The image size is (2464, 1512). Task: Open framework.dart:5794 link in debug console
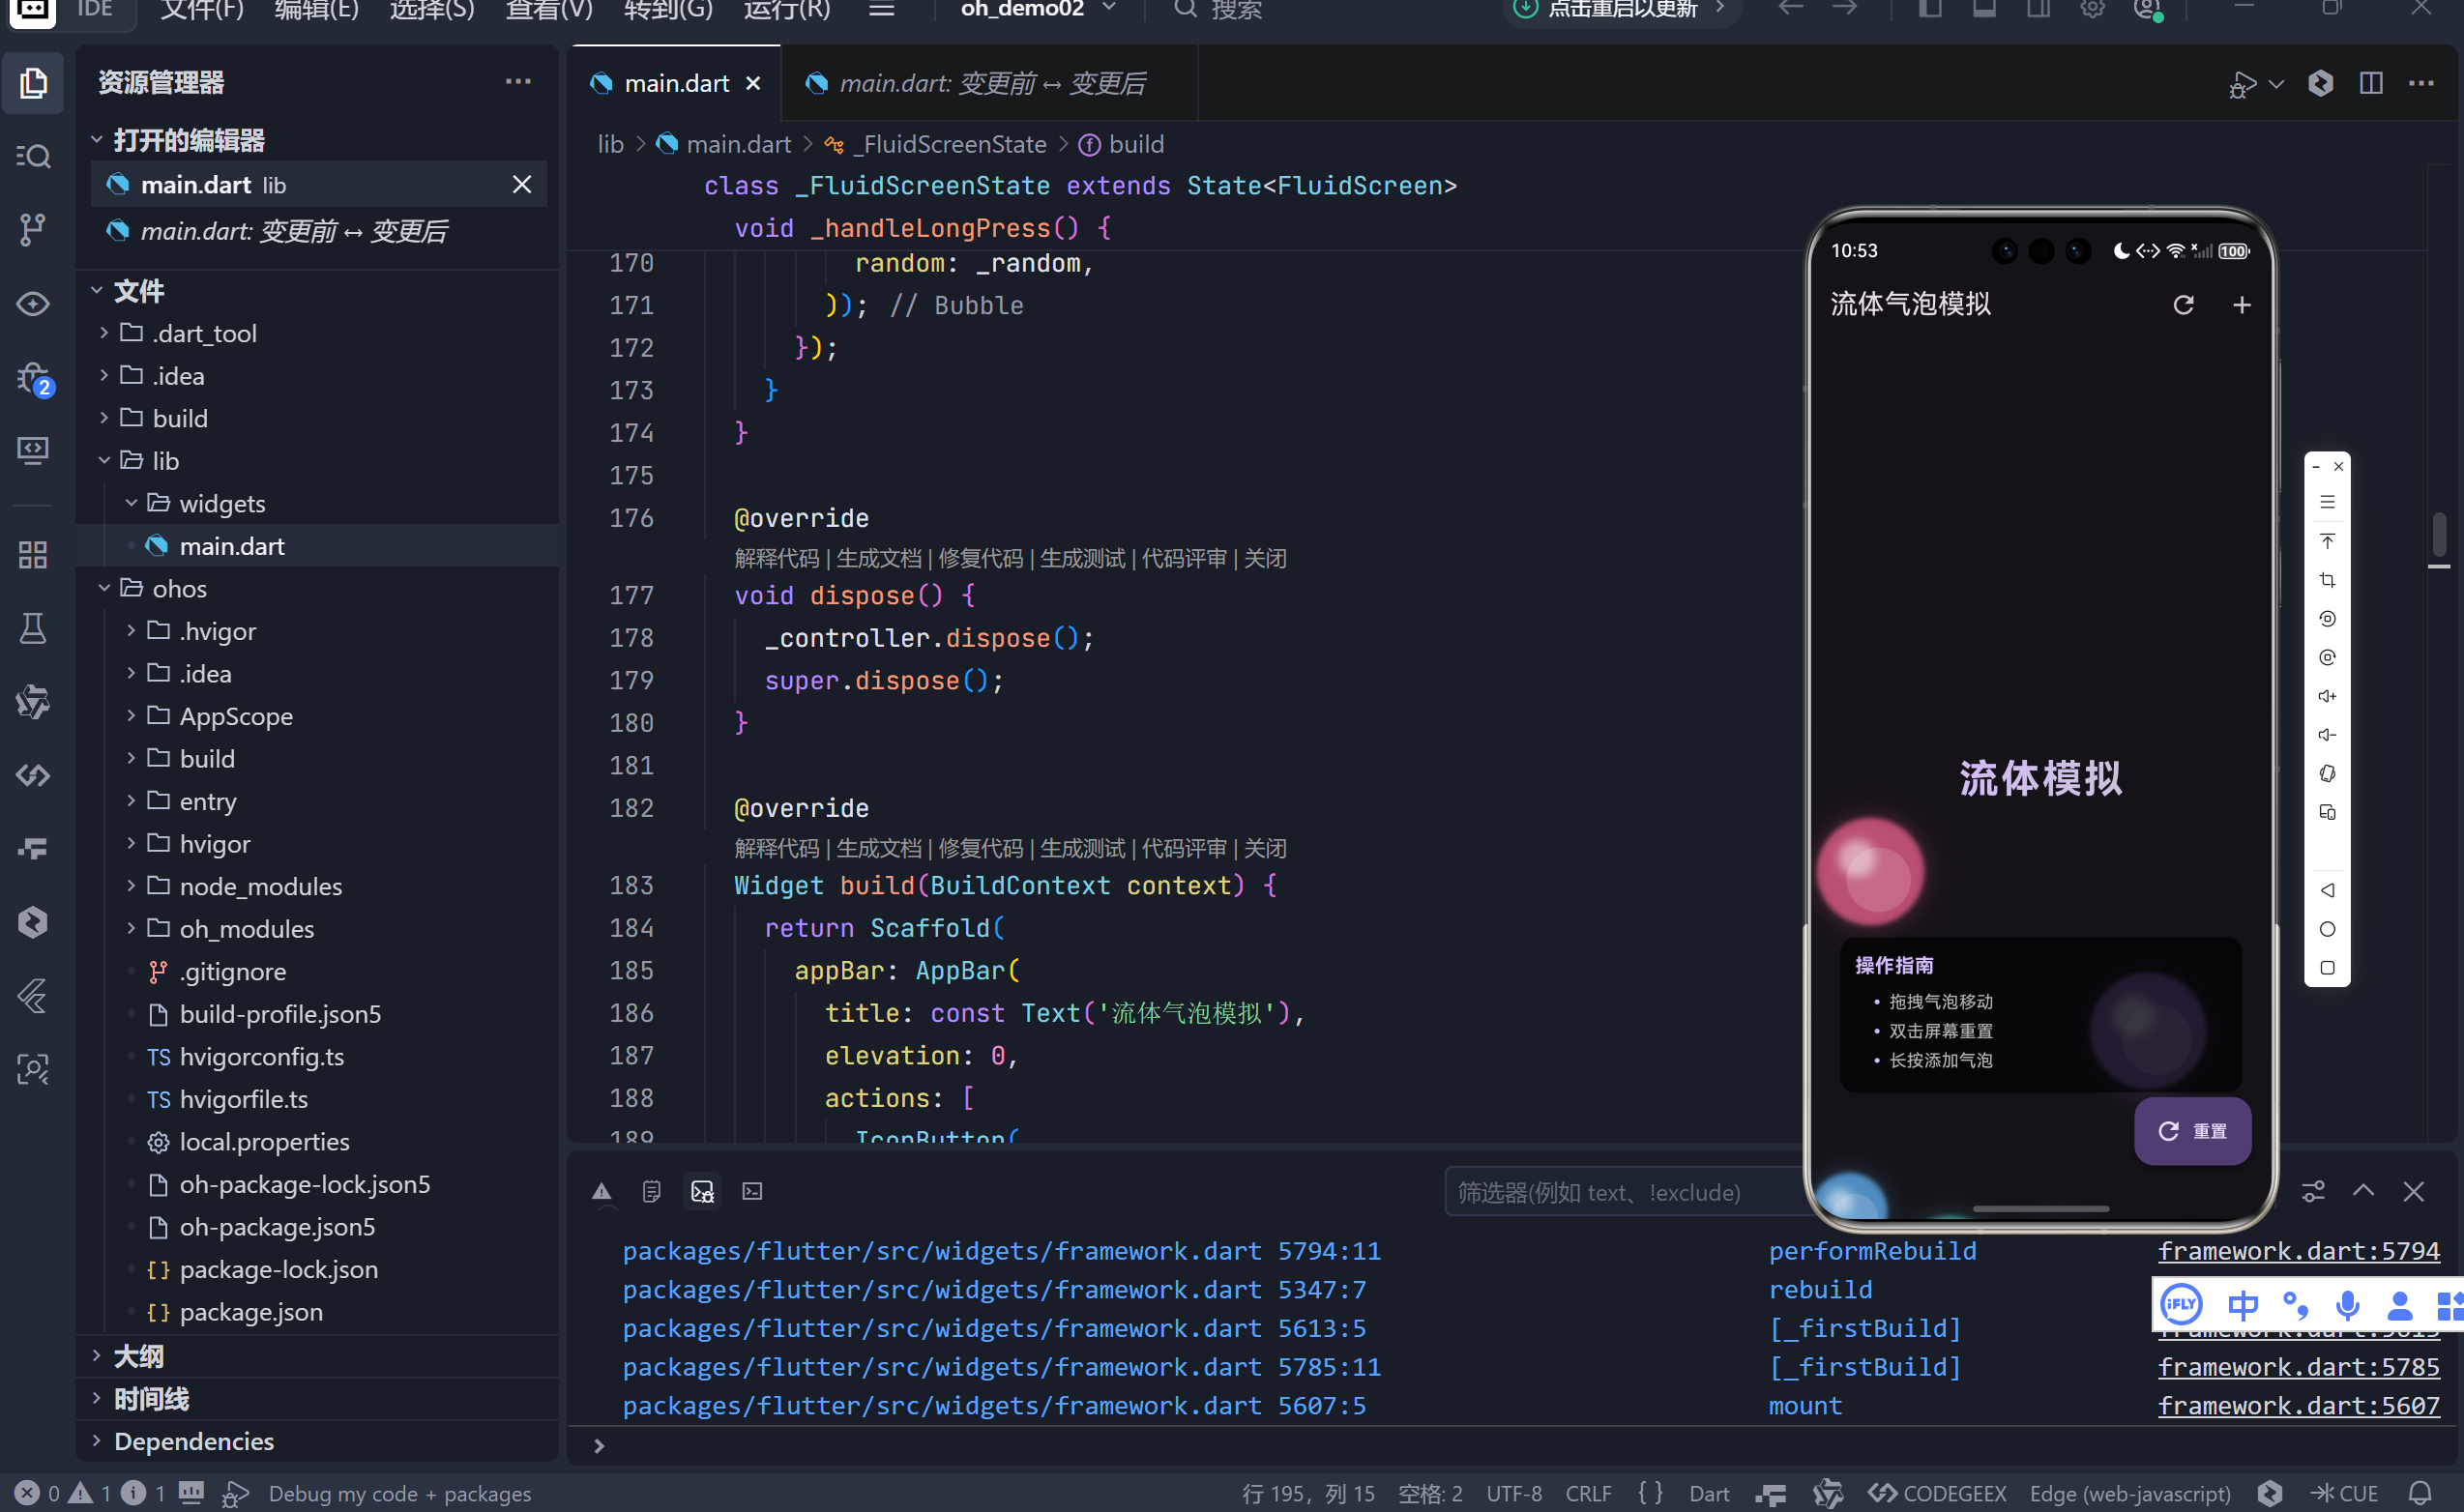click(x=2297, y=1251)
